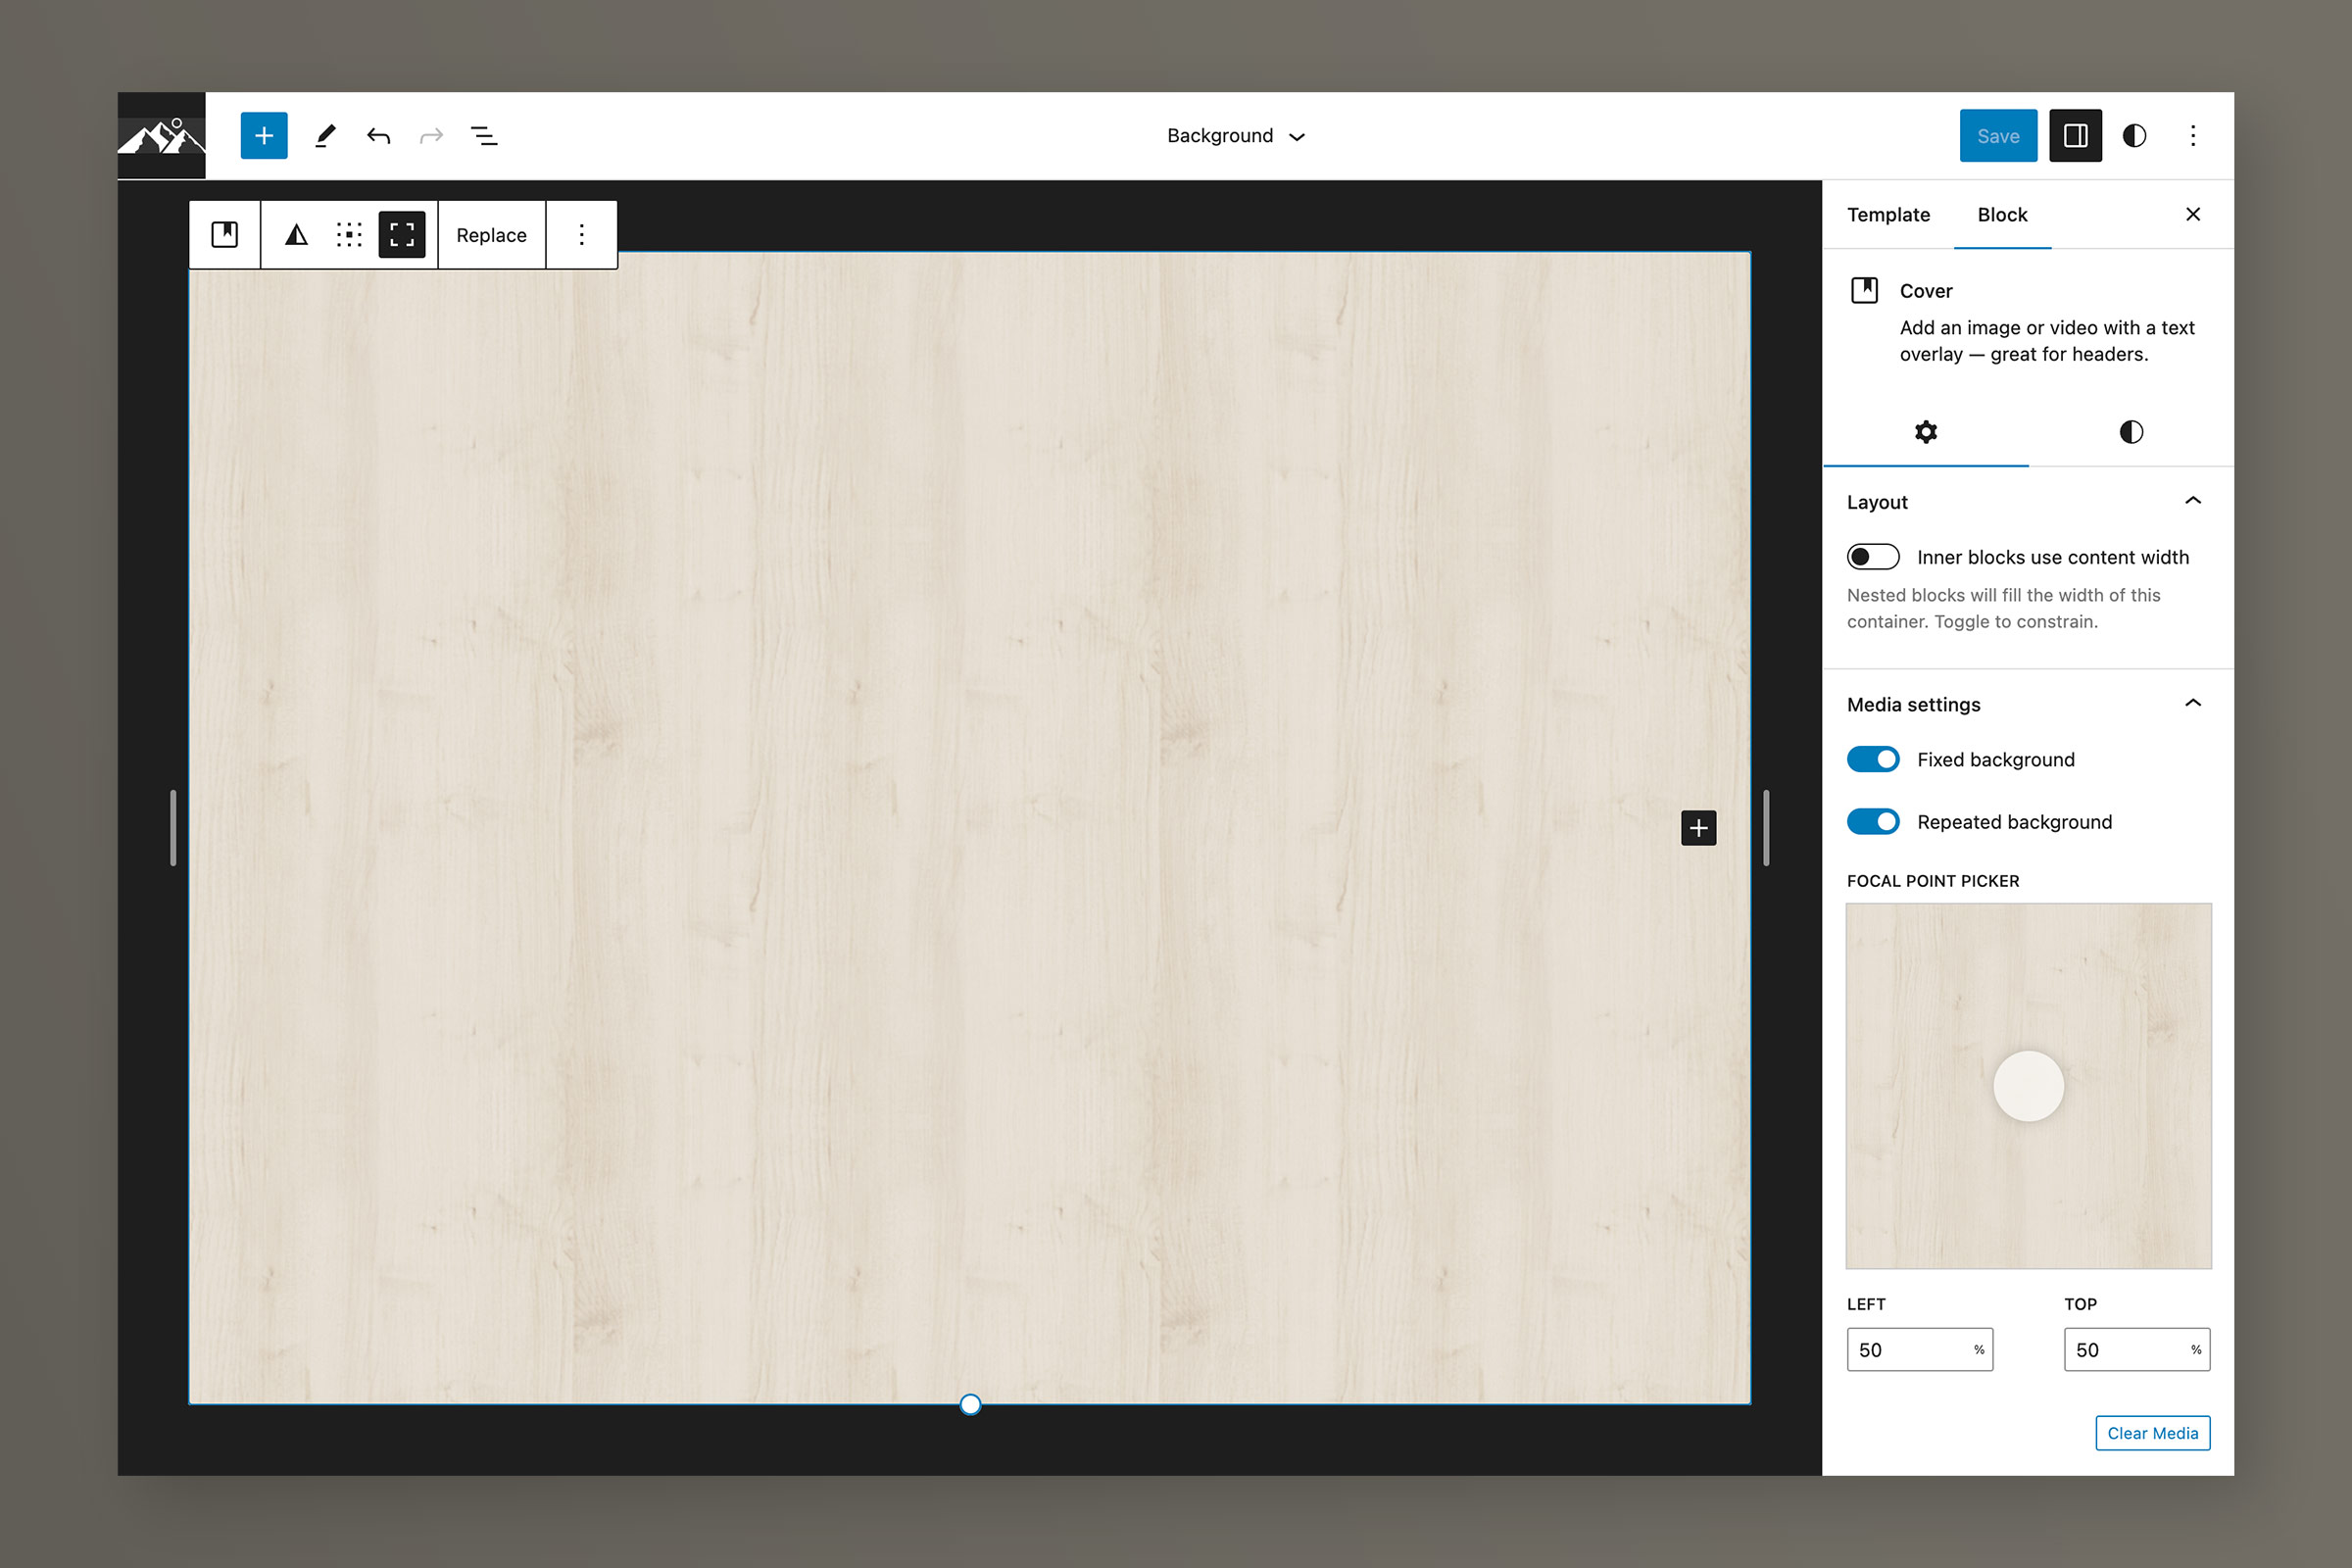
Task: Click the focal point picker circle handle
Action: click(2028, 1086)
